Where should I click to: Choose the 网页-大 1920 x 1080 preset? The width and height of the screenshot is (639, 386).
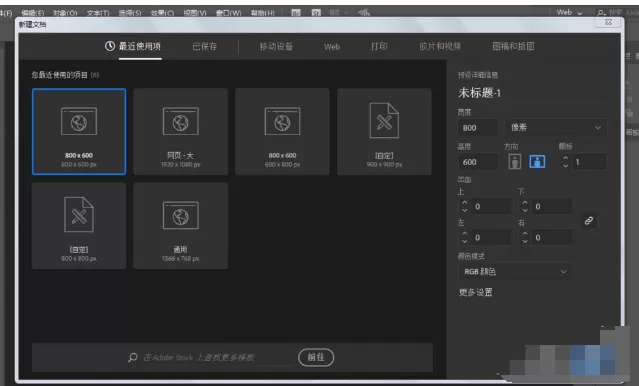(x=181, y=131)
